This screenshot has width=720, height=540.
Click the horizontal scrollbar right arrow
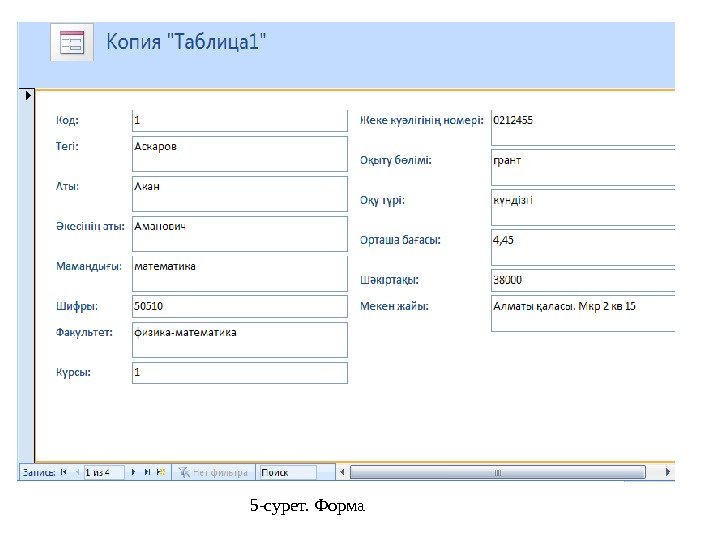pyautogui.click(x=668, y=472)
